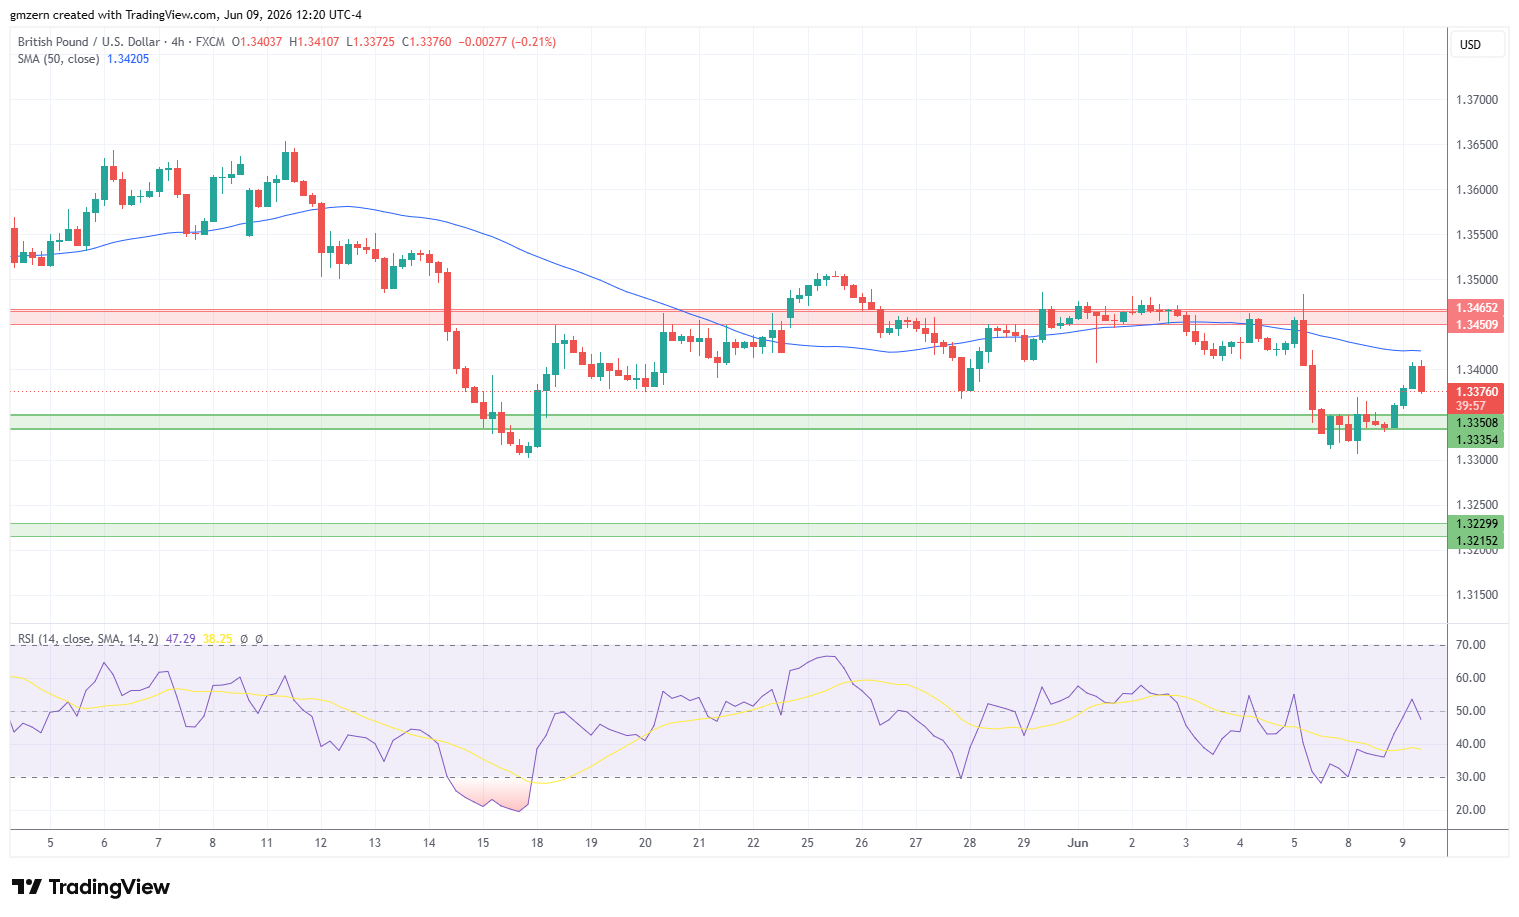Click the open value O1.34037
Viewport: 1519px width, 917px height.
coord(257,42)
